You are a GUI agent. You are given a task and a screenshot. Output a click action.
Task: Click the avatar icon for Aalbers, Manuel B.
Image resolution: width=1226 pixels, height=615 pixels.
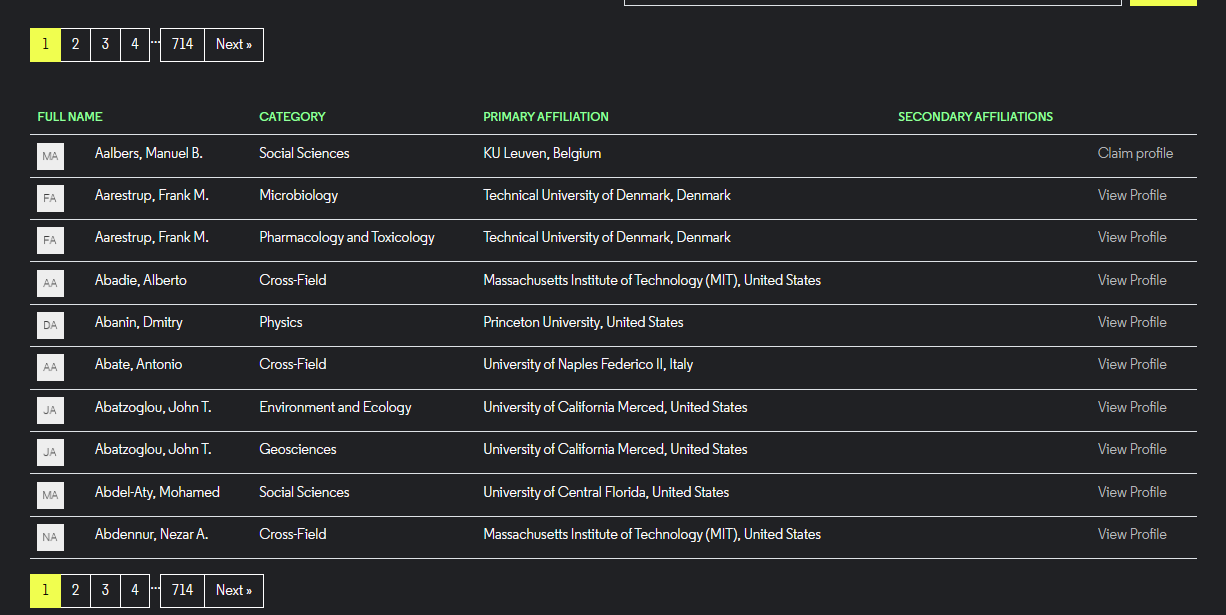[50, 156]
